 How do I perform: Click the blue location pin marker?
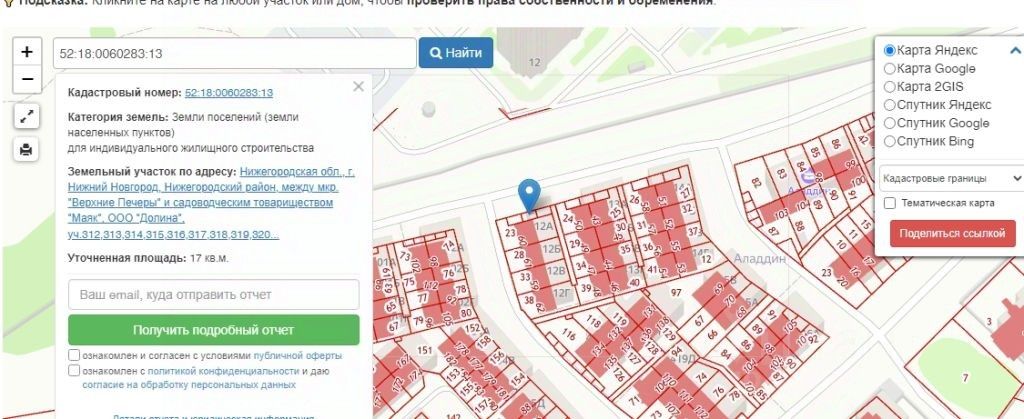pos(529,196)
